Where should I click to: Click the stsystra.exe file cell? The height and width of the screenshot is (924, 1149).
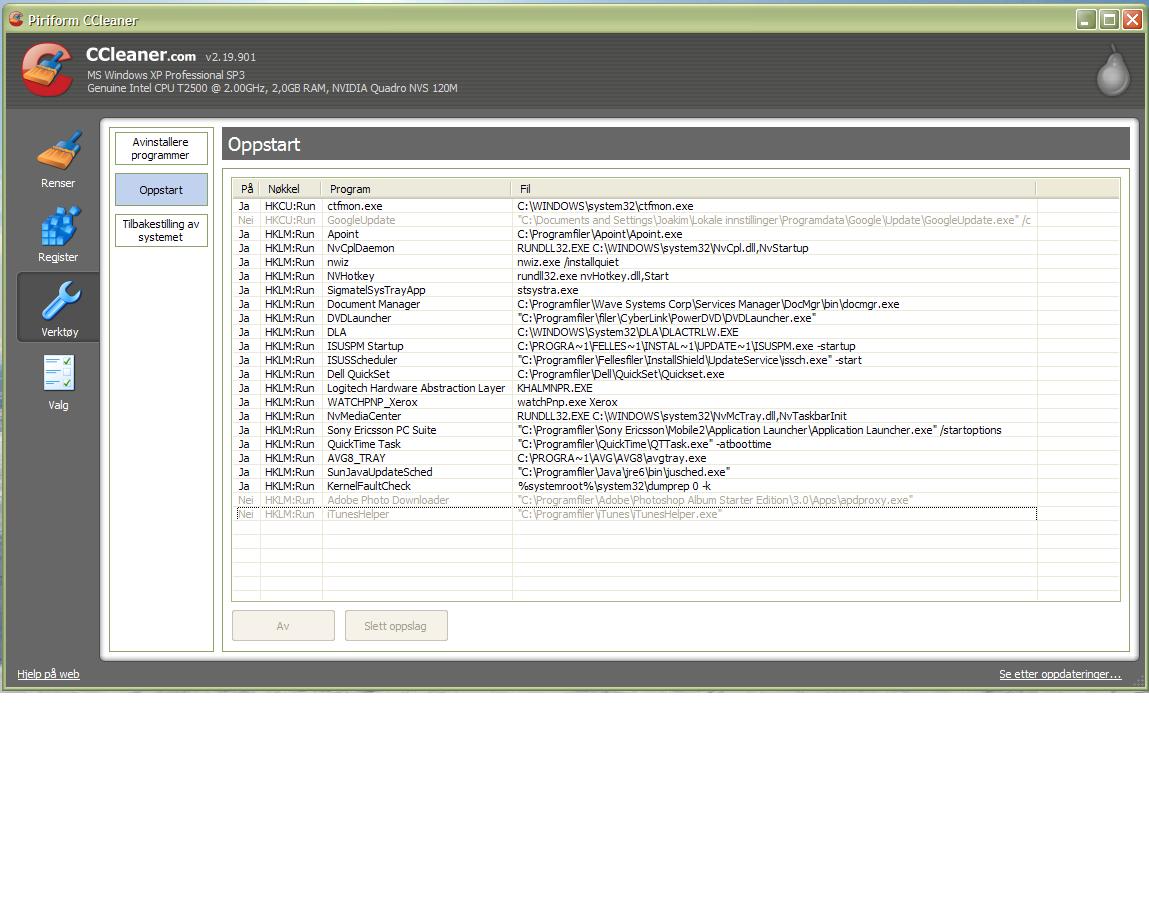point(547,290)
